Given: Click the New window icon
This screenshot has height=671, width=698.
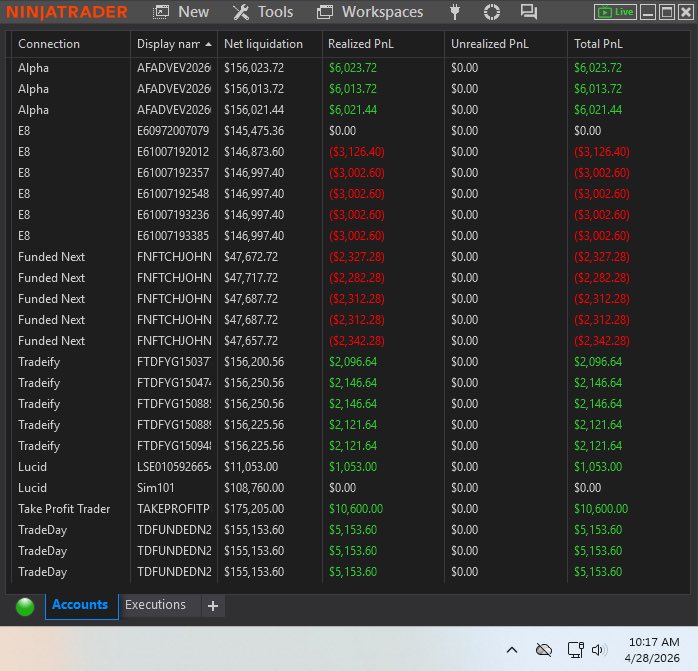Looking at the screenshot, I should coord(161,12).
